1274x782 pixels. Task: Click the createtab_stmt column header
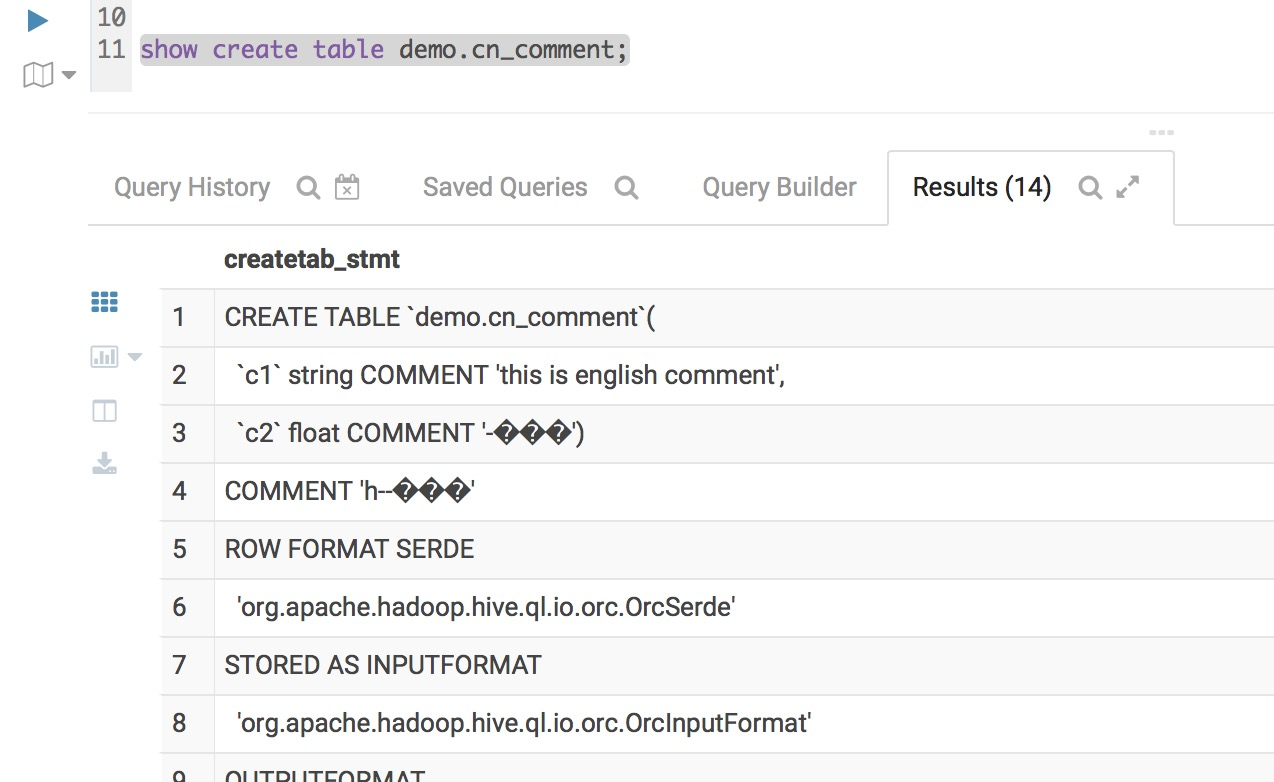pyautogui.click(x=312, y=259)
